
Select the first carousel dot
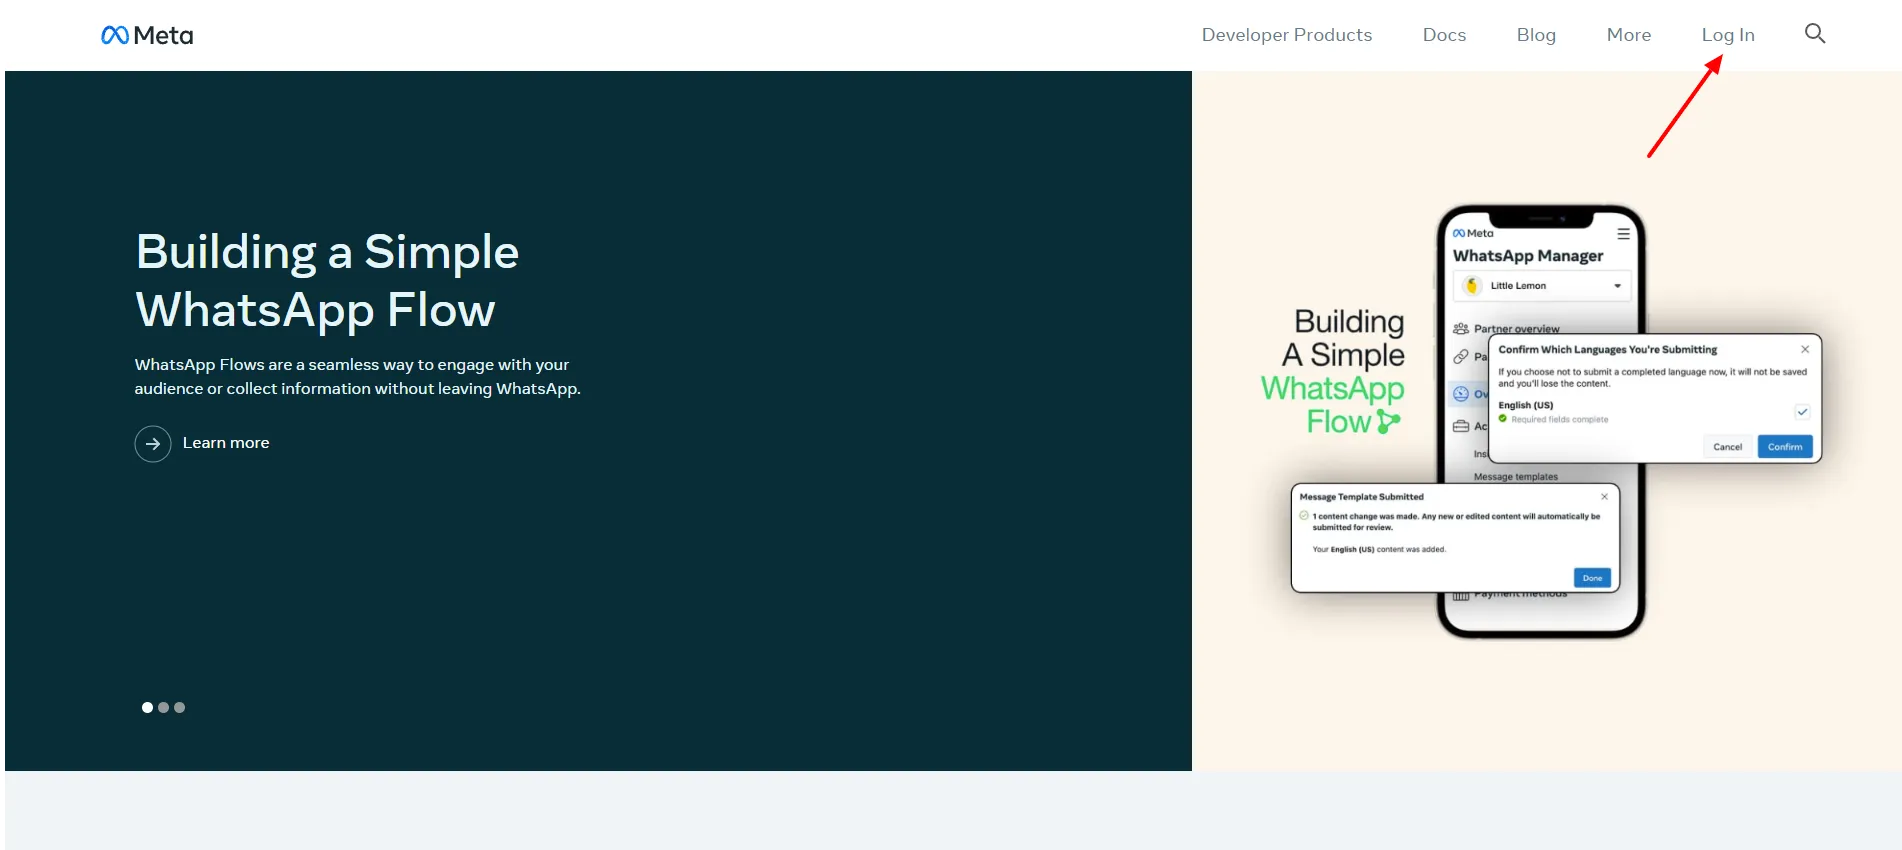tap(147, 707)
